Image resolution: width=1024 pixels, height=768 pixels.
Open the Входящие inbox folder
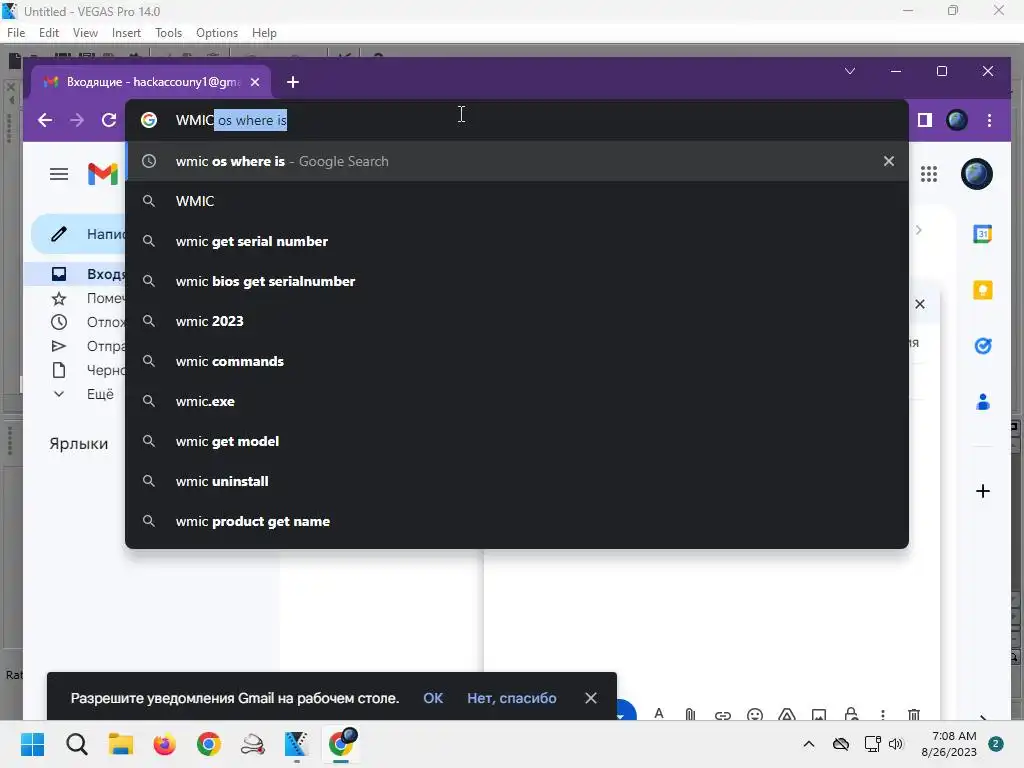click(x=75, y=274)
